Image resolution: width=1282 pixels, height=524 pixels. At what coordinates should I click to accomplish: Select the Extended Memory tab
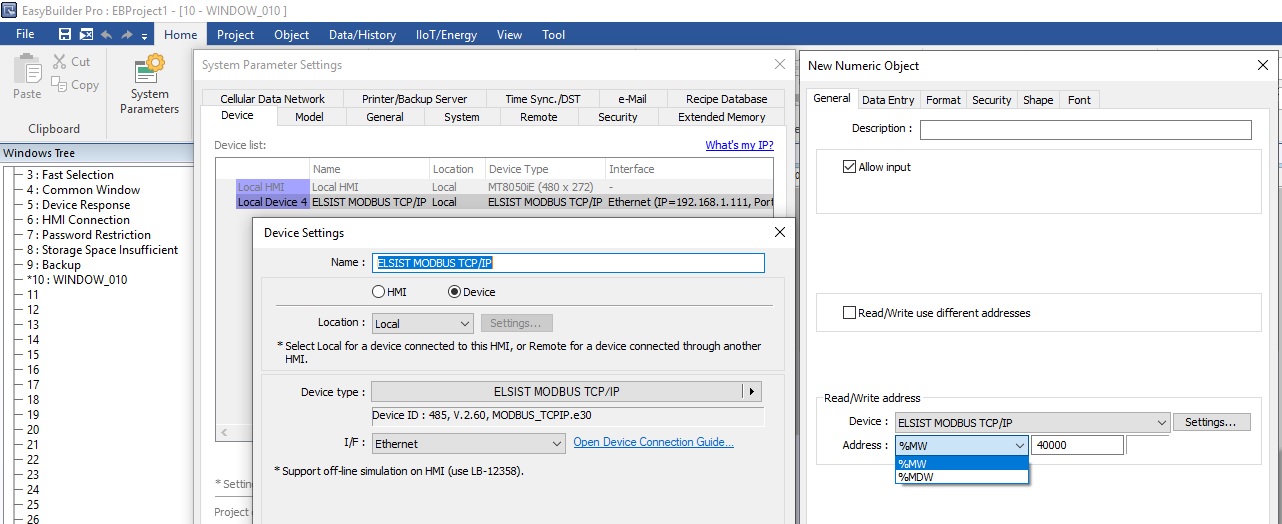721,117
